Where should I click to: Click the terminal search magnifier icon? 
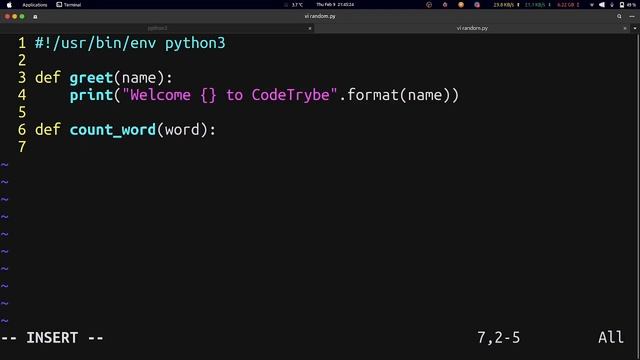(619, 16)
